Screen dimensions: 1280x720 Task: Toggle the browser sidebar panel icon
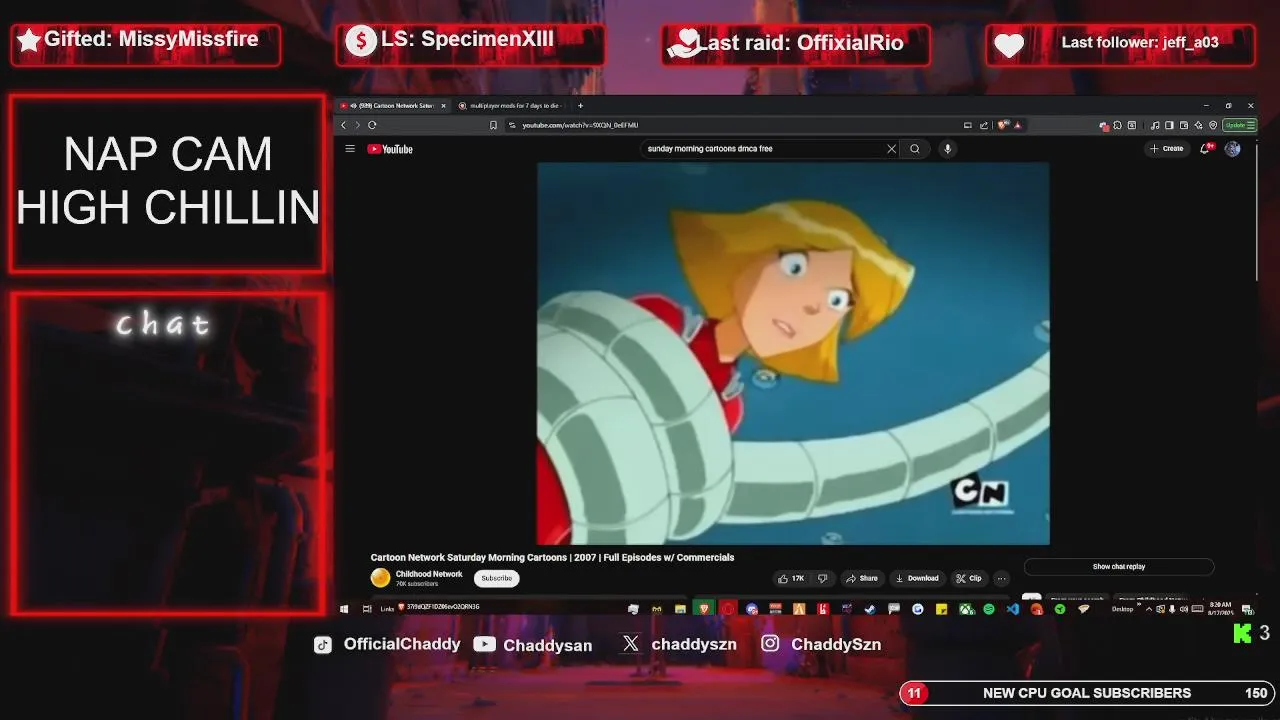(x=1169, y=125)
